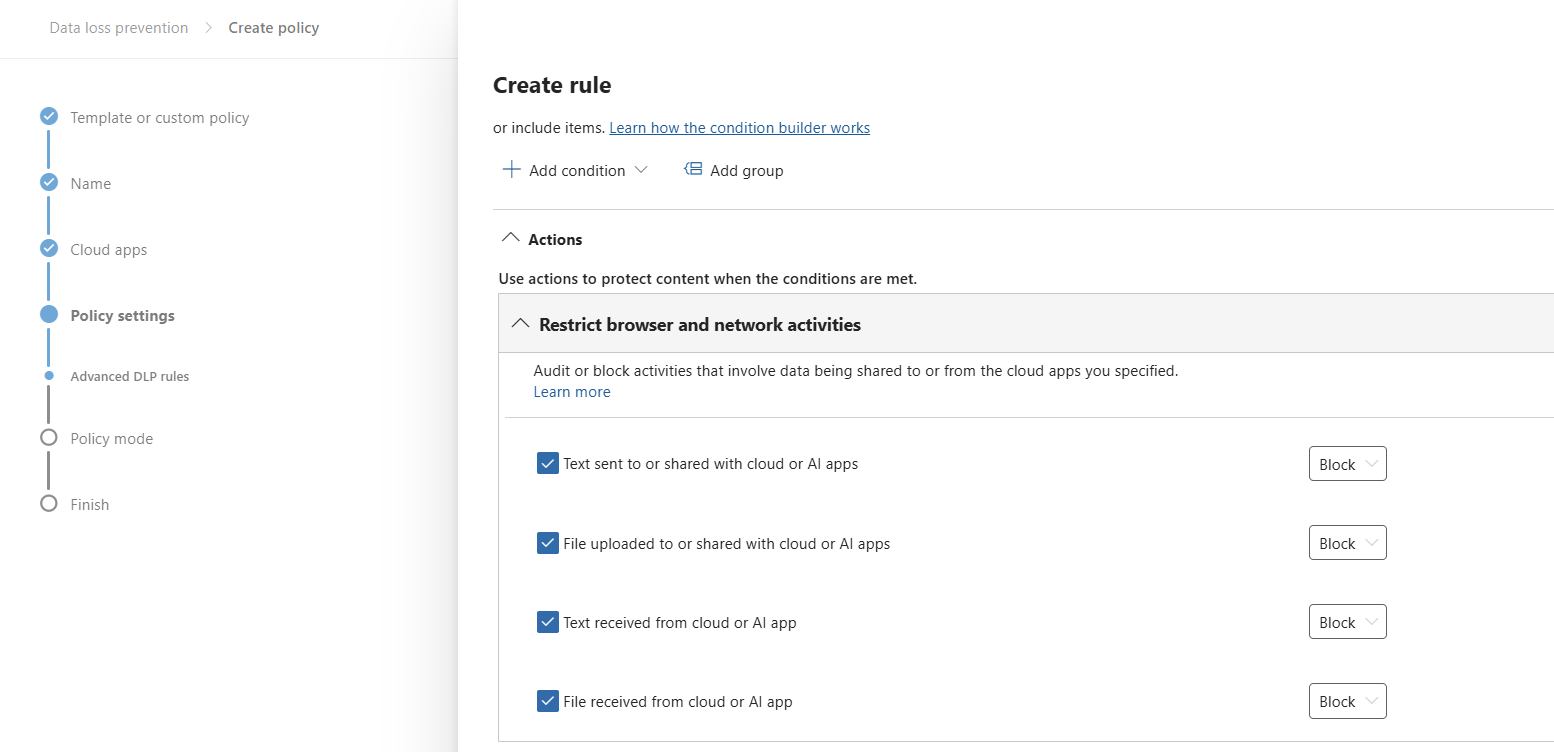Click the Finish step circle
The width and height of the screenshot is (1554, 752).
49,503
